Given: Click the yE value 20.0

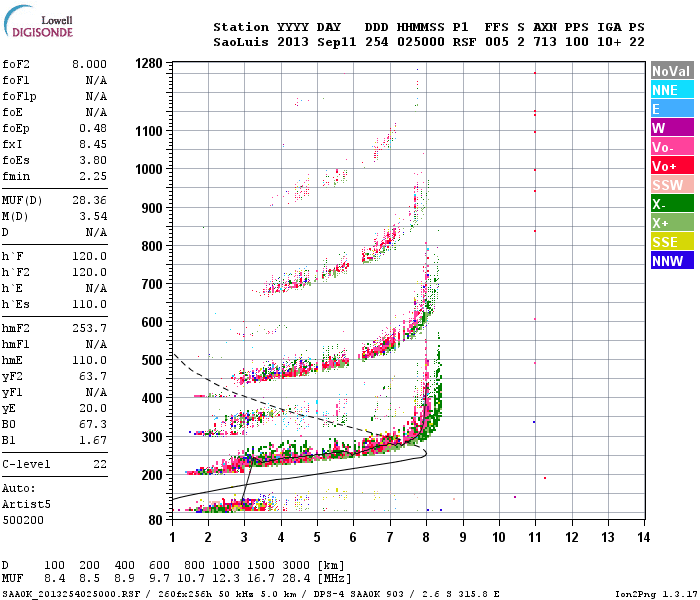Looking at the screenshot, I should point(93,408).
